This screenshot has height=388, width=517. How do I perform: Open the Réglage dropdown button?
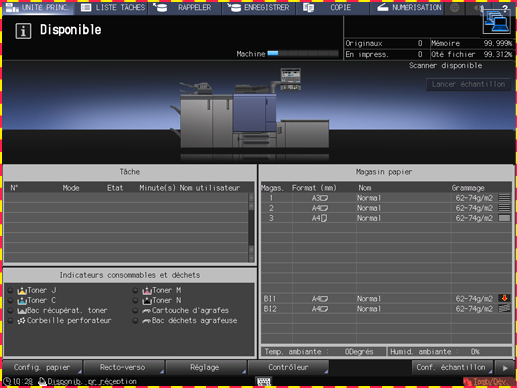[205, 367]
